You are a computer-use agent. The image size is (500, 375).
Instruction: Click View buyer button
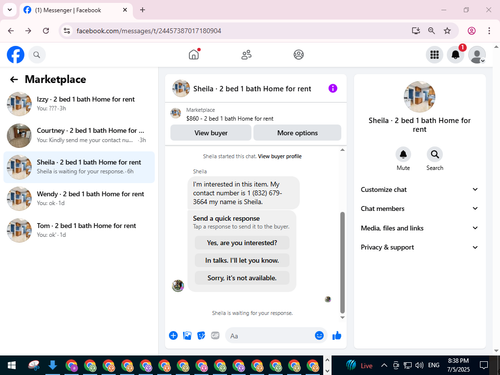pyautogui.click(x=211, y=133)
